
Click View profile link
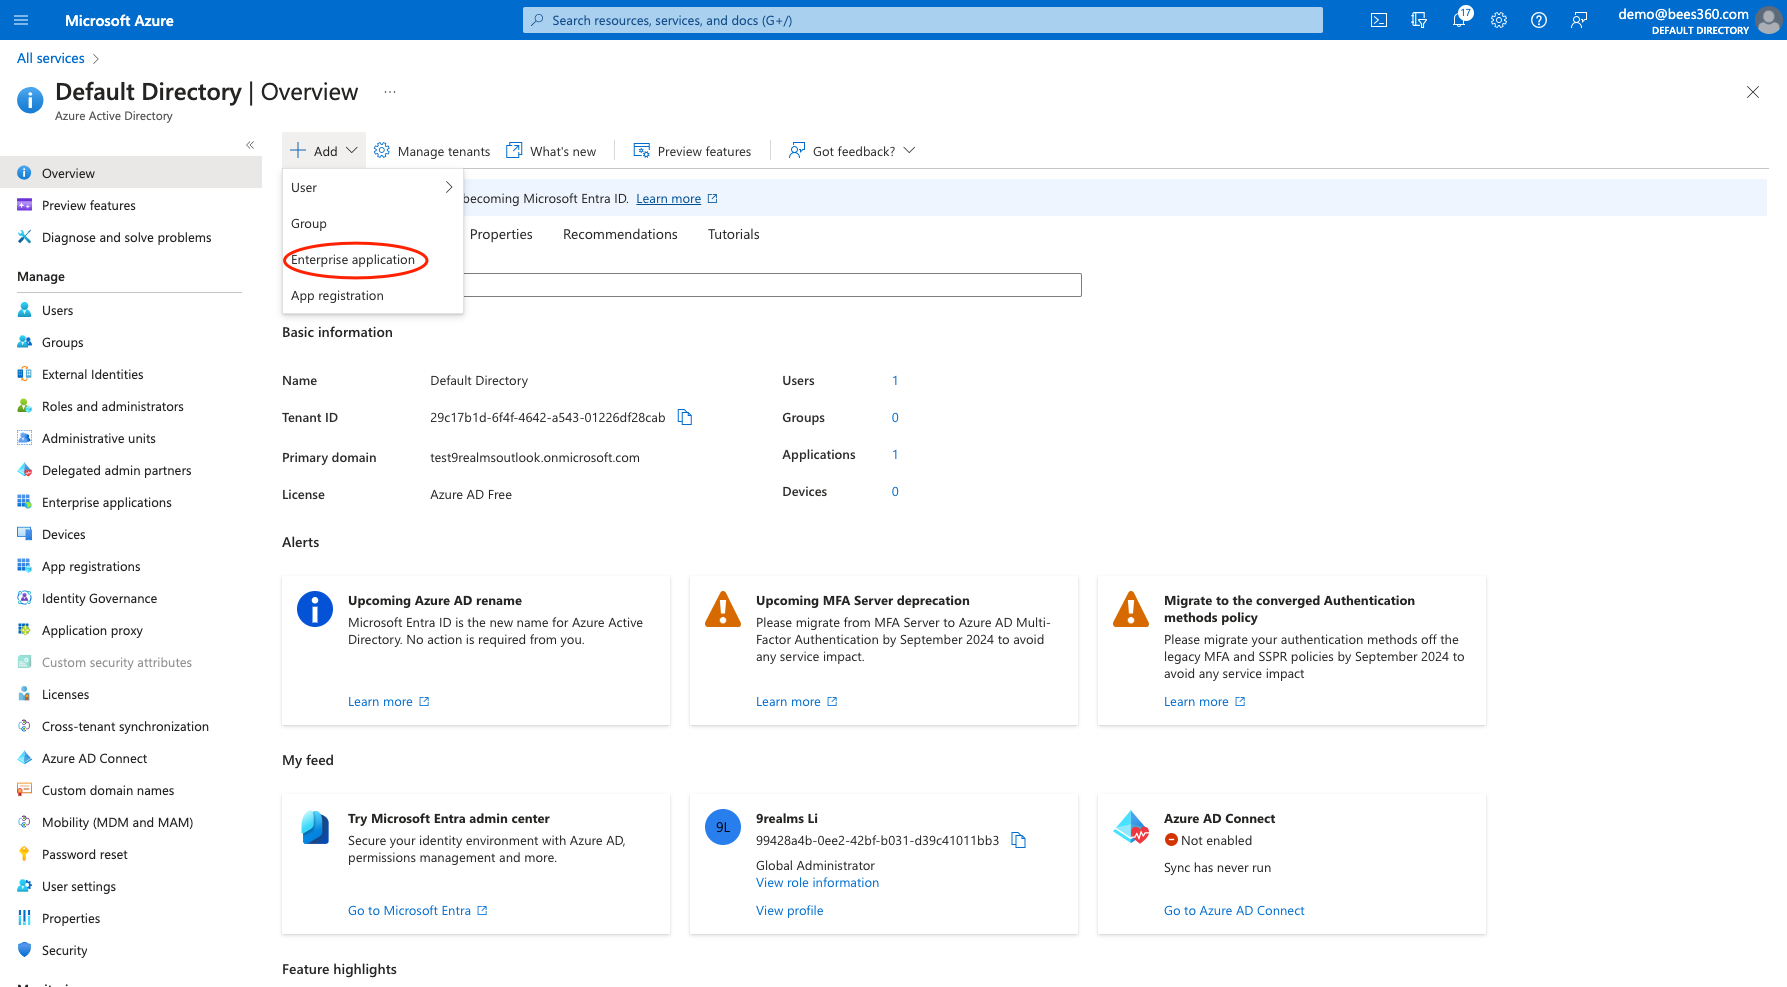click(x=790, y=910)
